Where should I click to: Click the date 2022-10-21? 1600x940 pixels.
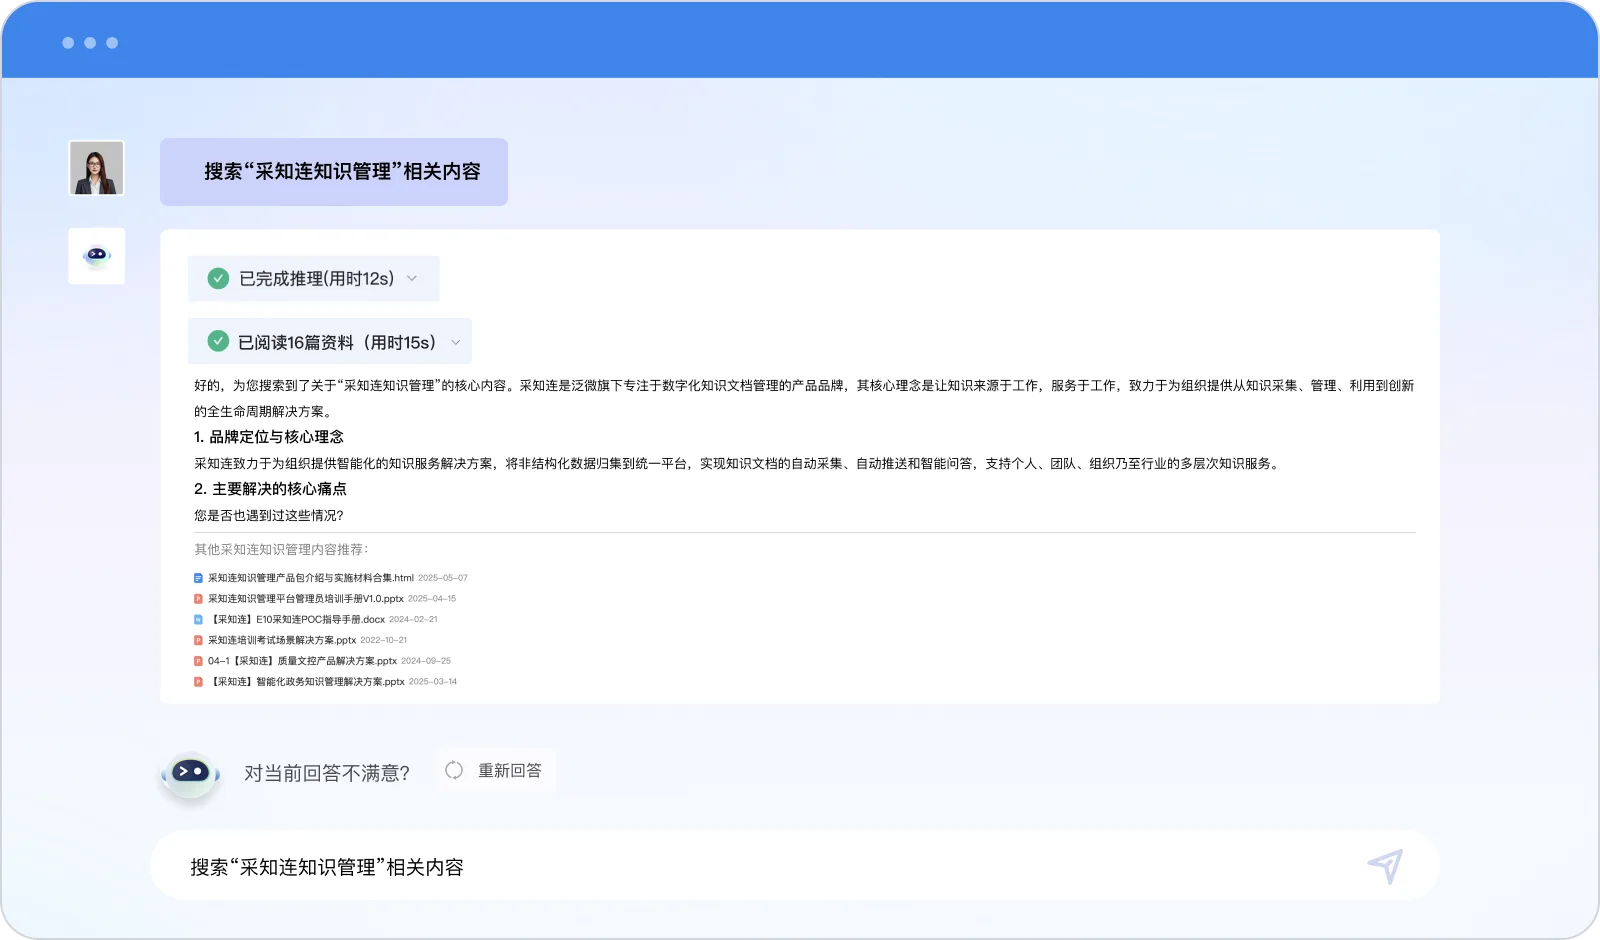(x=384, y=640)
